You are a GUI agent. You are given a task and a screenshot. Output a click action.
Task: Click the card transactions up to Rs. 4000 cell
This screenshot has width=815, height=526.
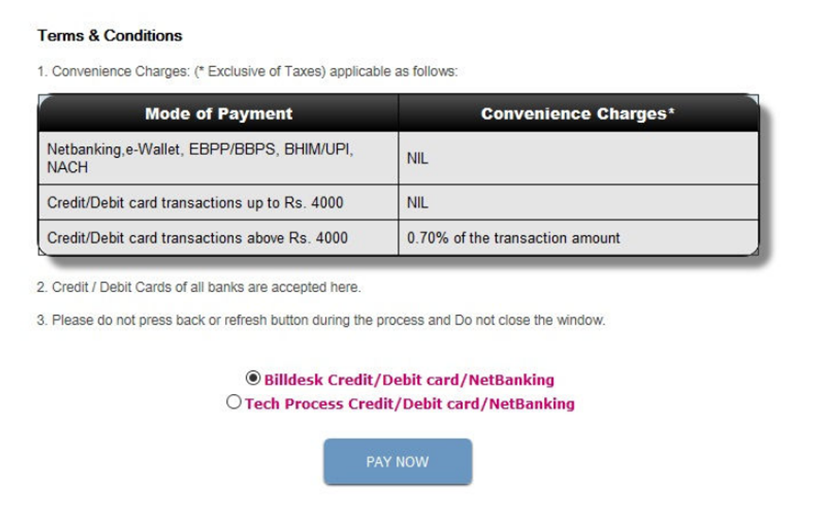195,203
